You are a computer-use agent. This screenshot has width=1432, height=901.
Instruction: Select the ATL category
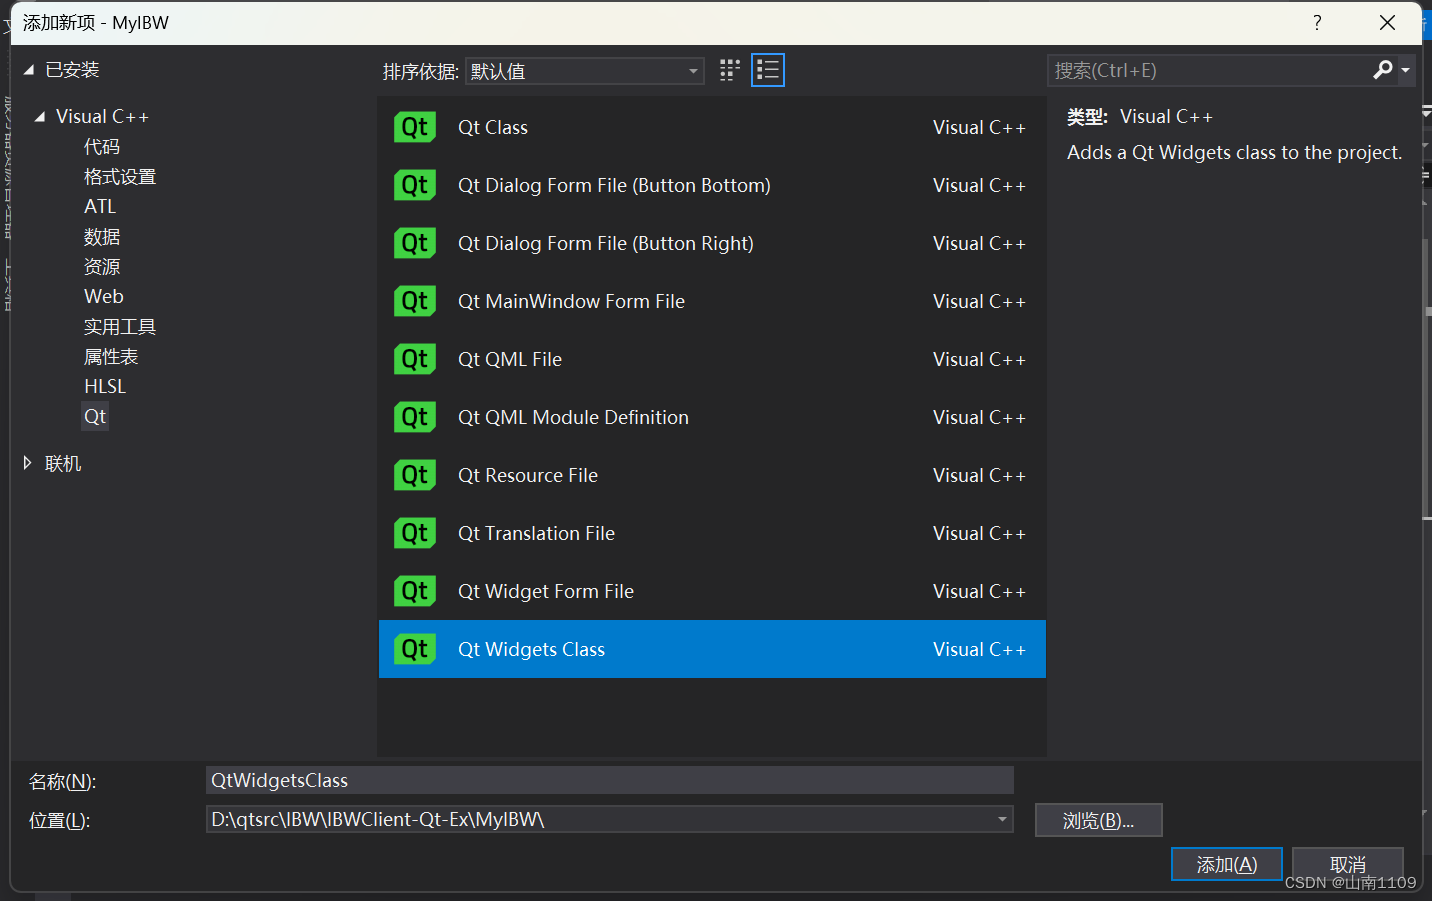click(x=100, y=207)
